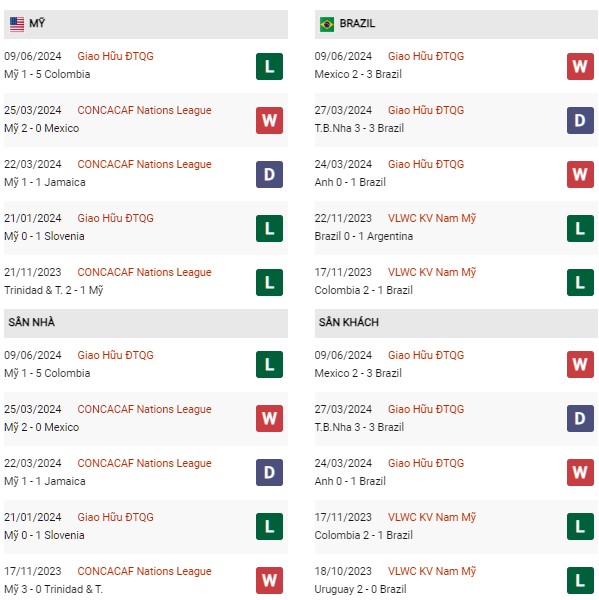Click L badge for Mỹ 1-5 Colombia in top list
Image resolution: width=599 pixels, height=600 pixels.
tap(269, 67)
